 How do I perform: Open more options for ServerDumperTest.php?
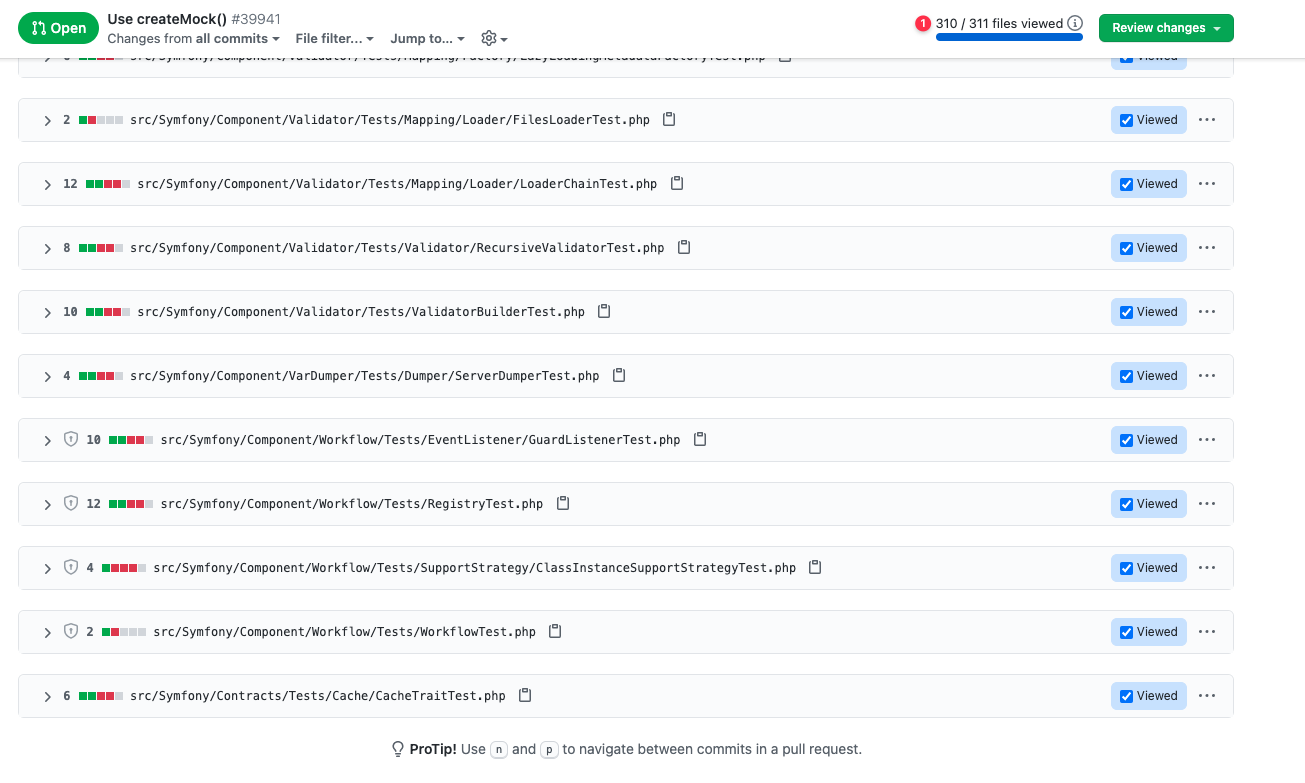tap(1207, 376)
